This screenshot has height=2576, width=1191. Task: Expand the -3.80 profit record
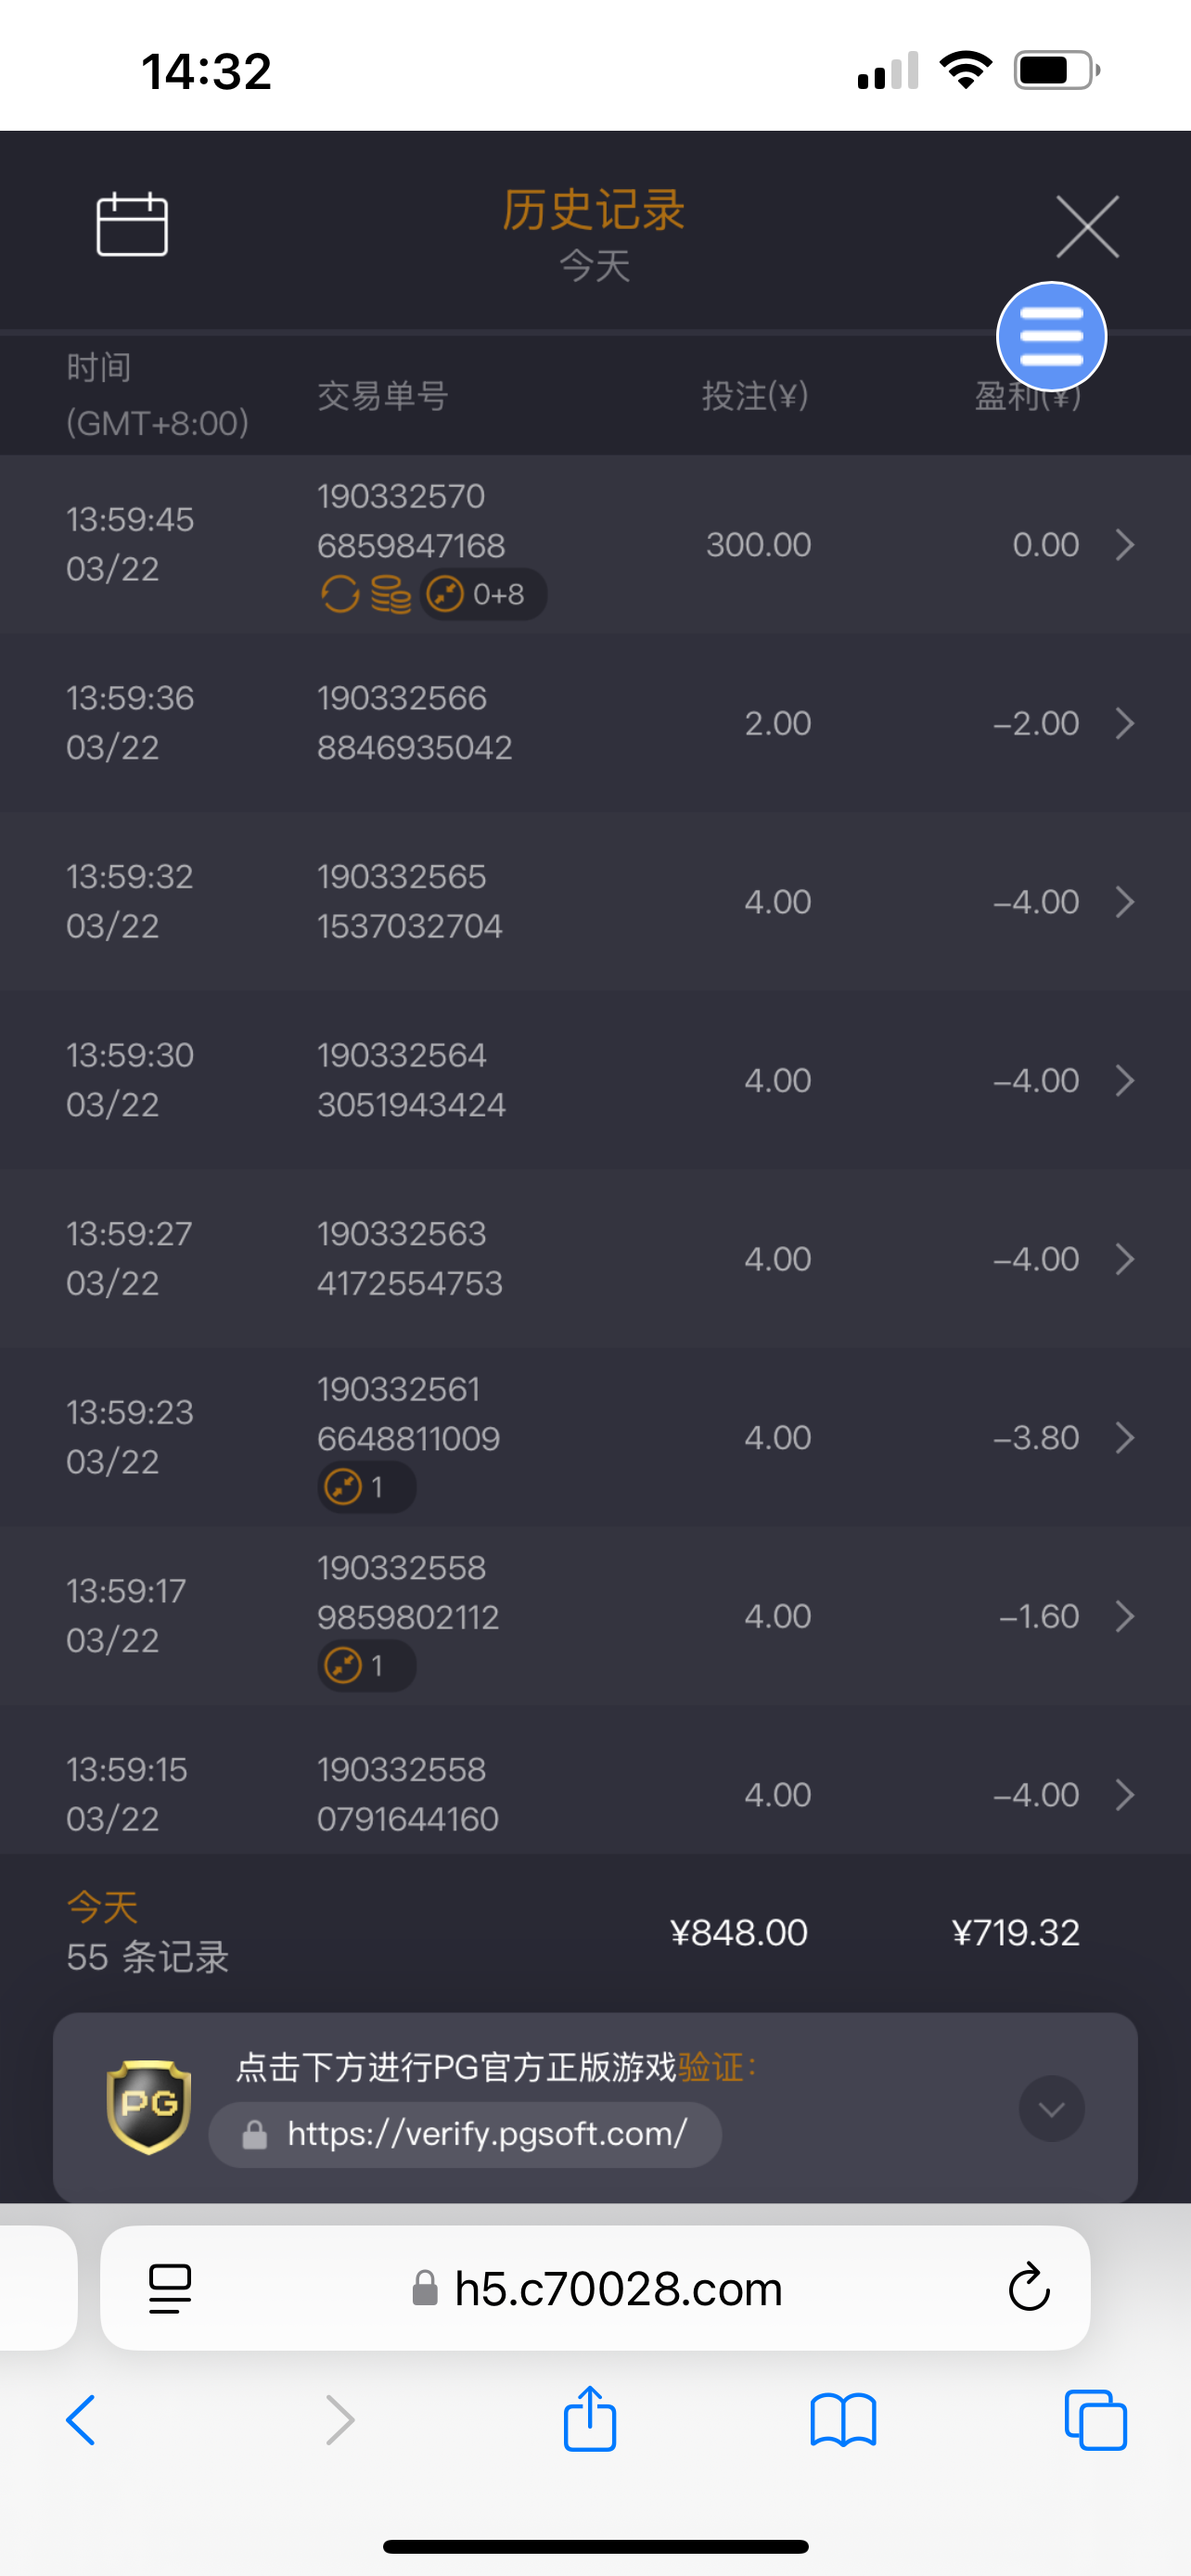point(1124,1438)
